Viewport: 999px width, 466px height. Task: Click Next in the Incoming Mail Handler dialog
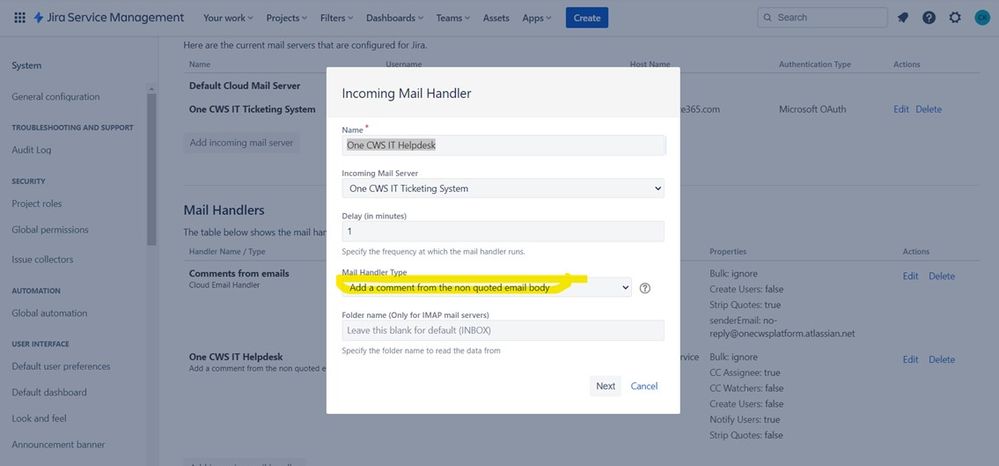pyautogui.click(x=605, y=386)
